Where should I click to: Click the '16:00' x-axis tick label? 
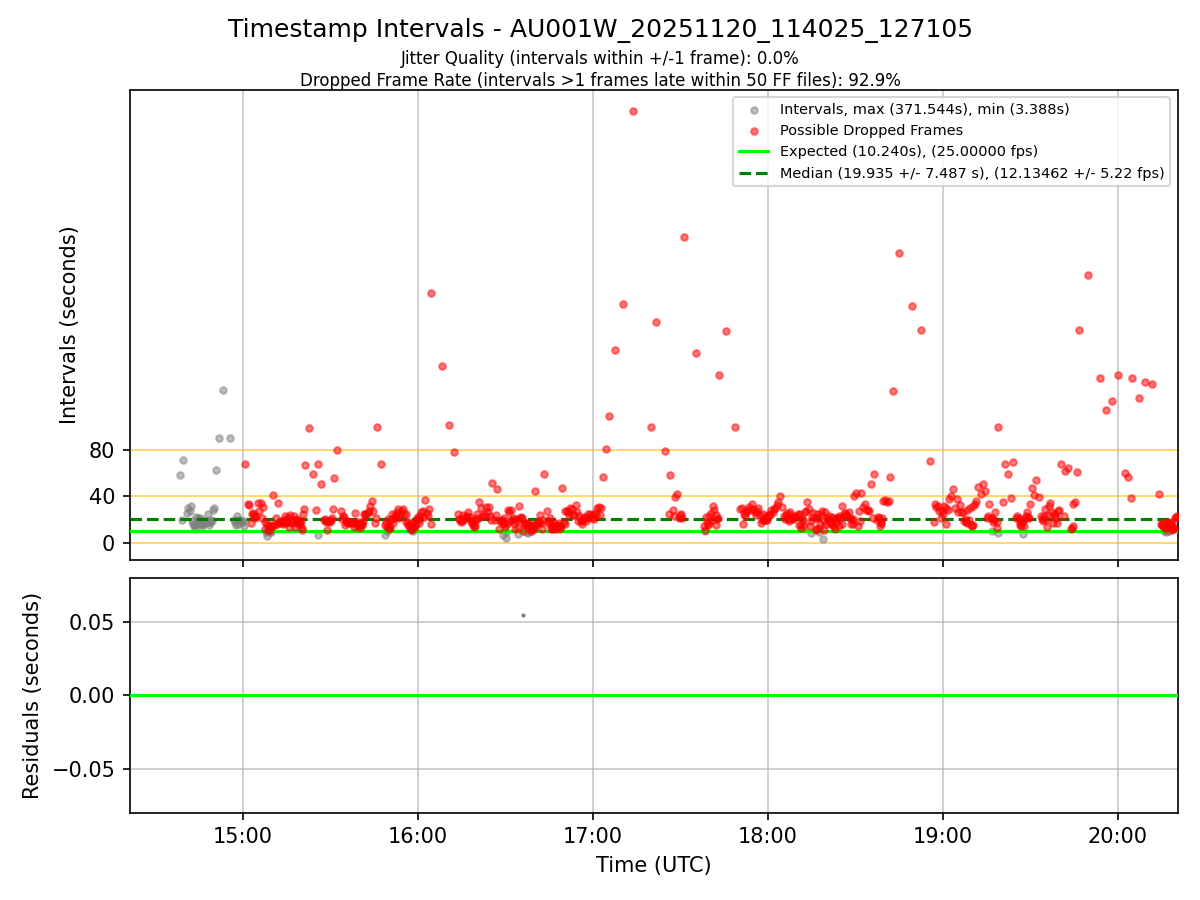[x=418, y=836]
